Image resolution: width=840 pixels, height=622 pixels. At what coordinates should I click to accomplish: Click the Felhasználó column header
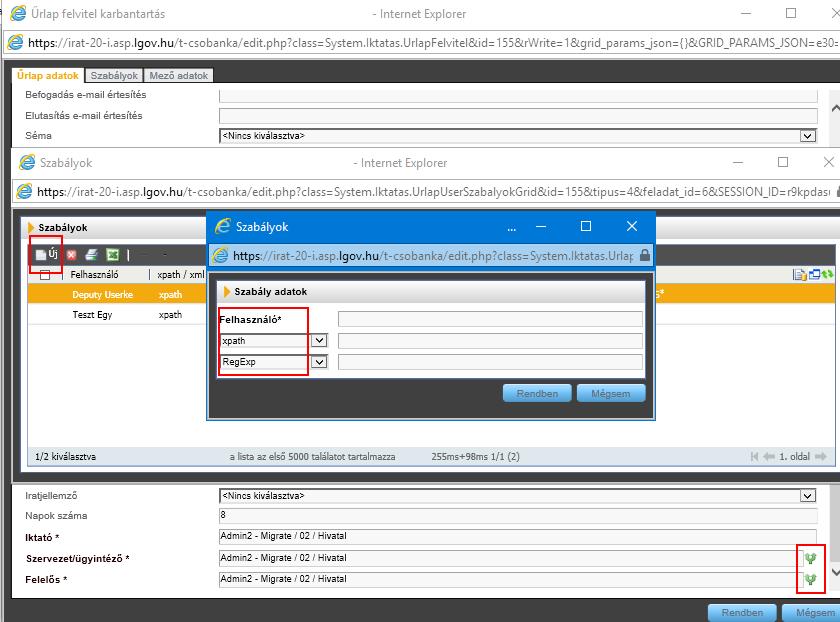pos(94,275)
